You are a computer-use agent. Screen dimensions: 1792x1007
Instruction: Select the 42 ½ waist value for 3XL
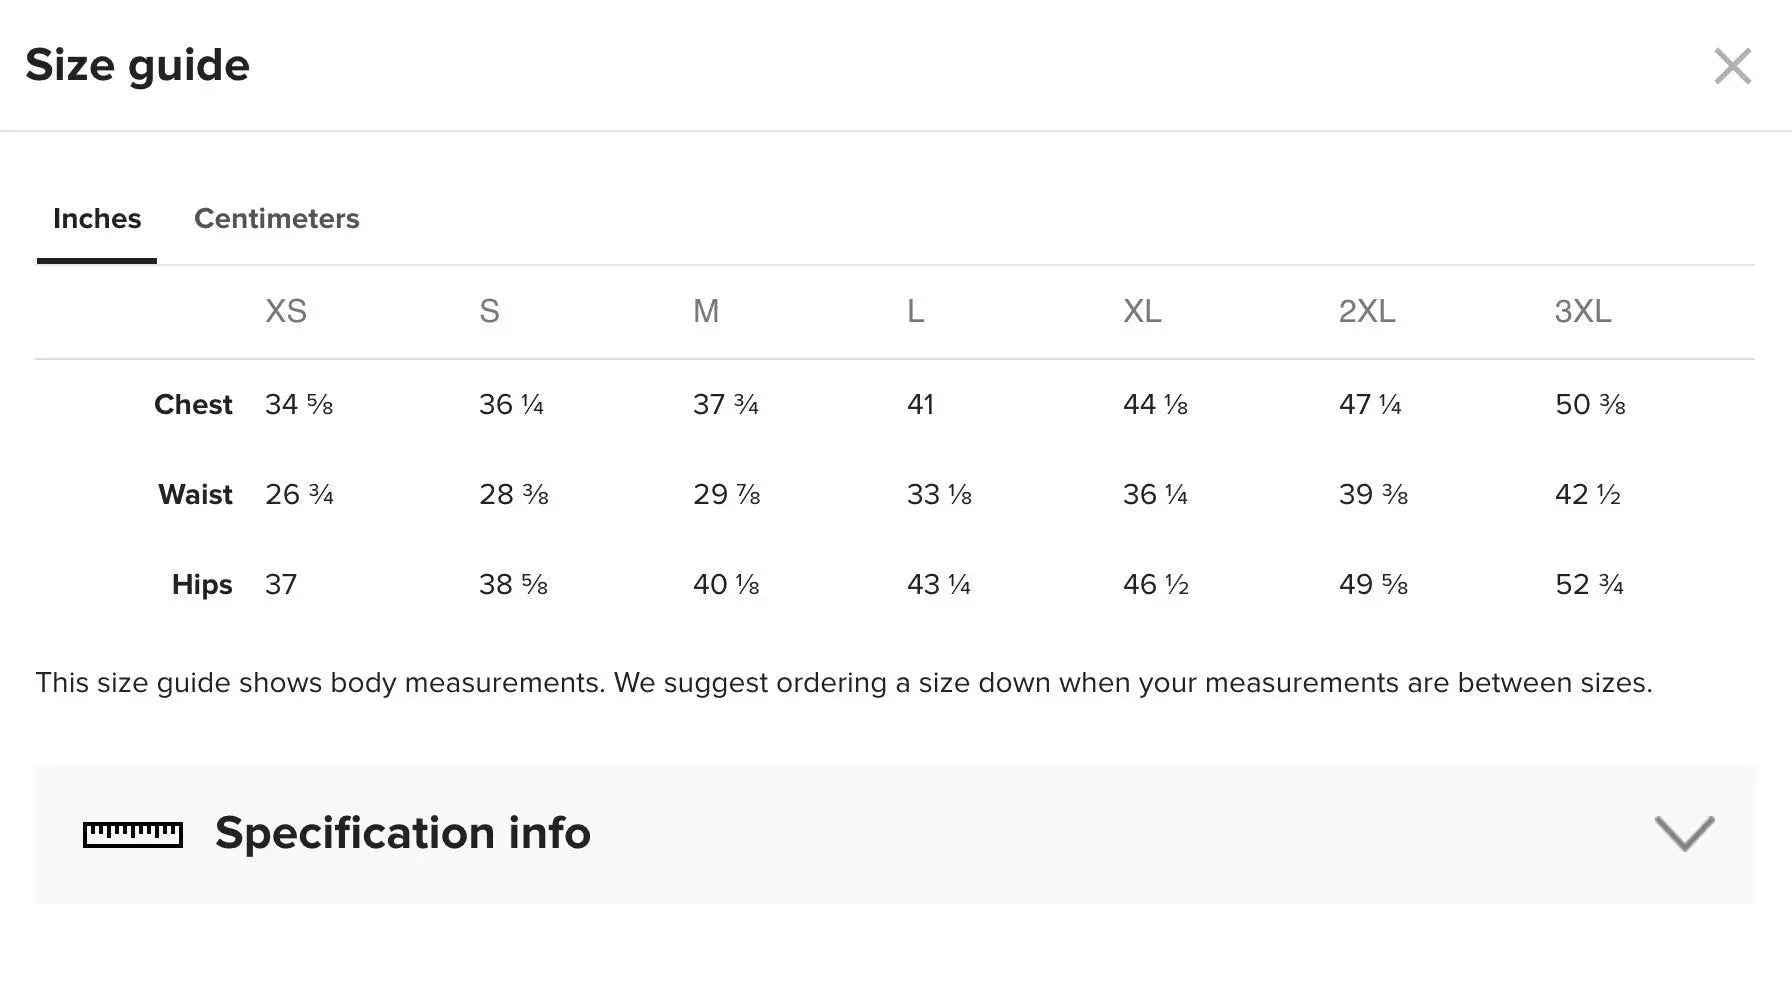(x=1588, y=495)
